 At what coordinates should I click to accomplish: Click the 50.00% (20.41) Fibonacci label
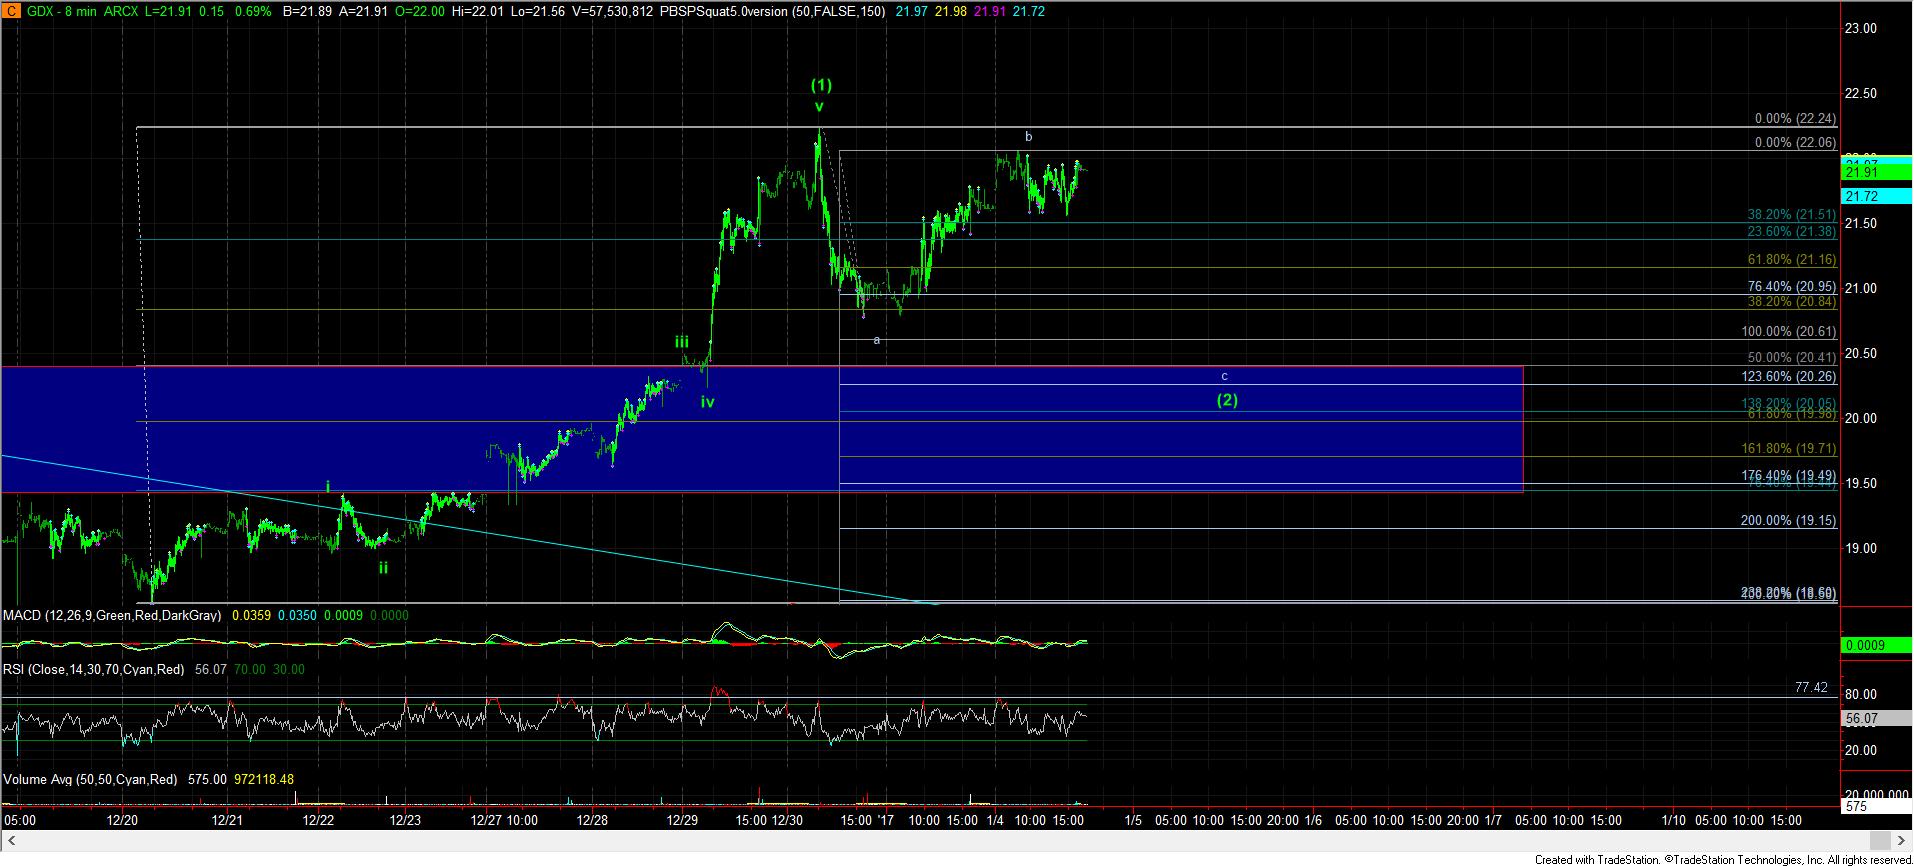(x=1791, y=357)
